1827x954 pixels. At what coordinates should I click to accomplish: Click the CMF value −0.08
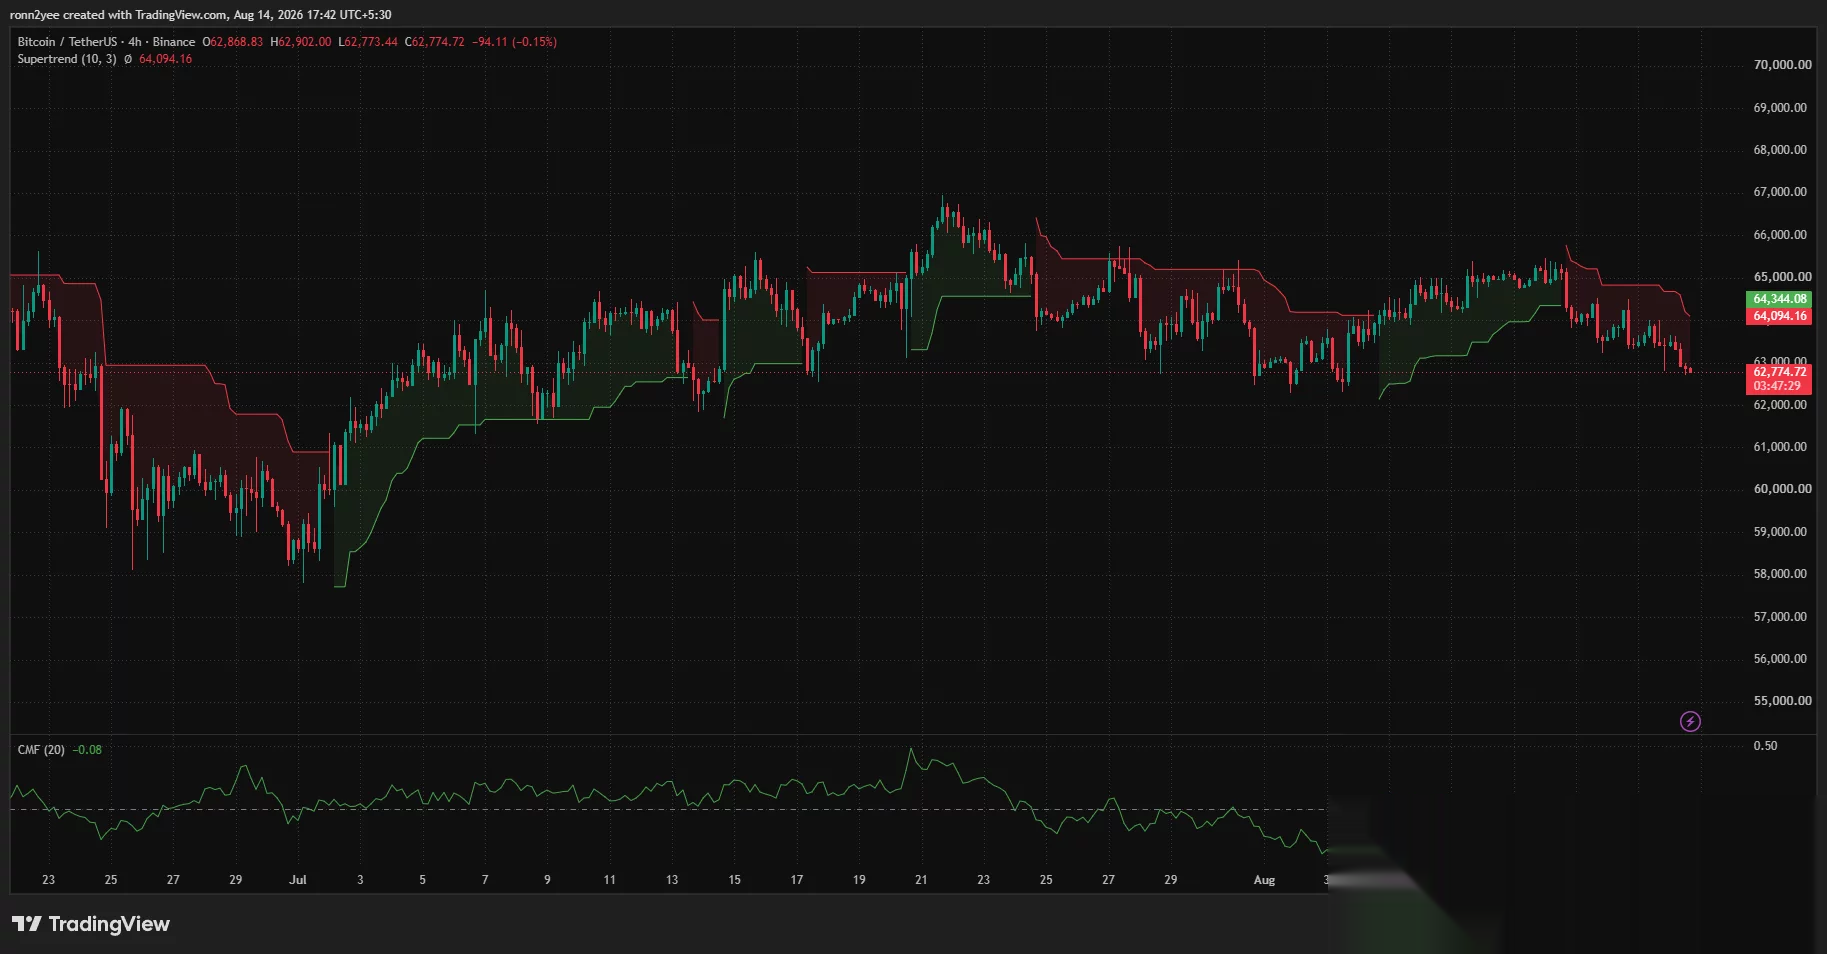(88, 750)
